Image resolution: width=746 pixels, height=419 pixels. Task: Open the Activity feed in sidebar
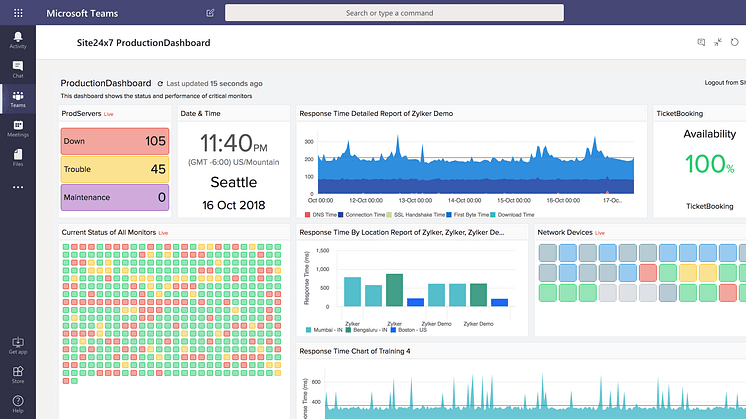tap(18, 39)
